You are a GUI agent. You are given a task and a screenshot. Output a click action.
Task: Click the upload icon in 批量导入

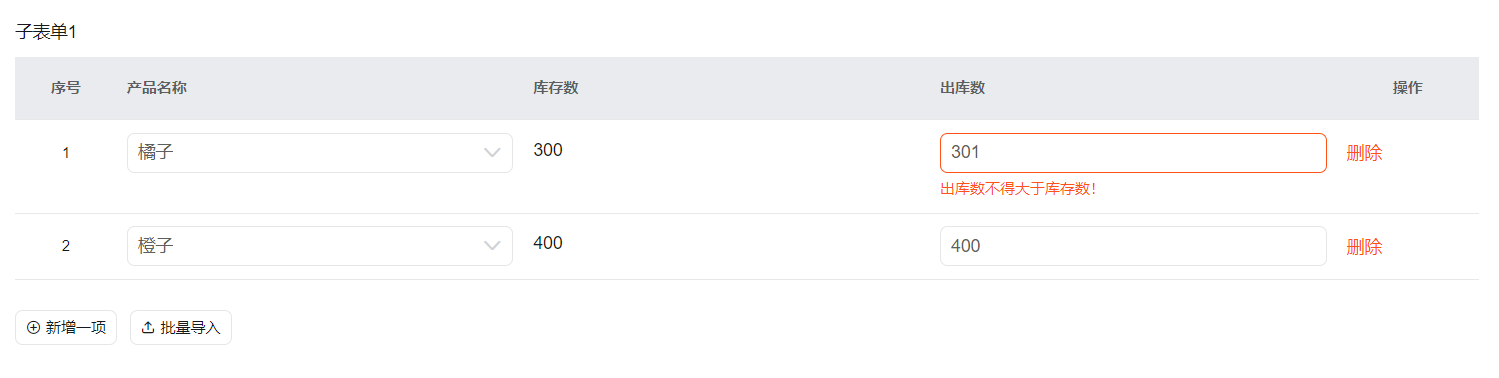click(x=148, y=328)
